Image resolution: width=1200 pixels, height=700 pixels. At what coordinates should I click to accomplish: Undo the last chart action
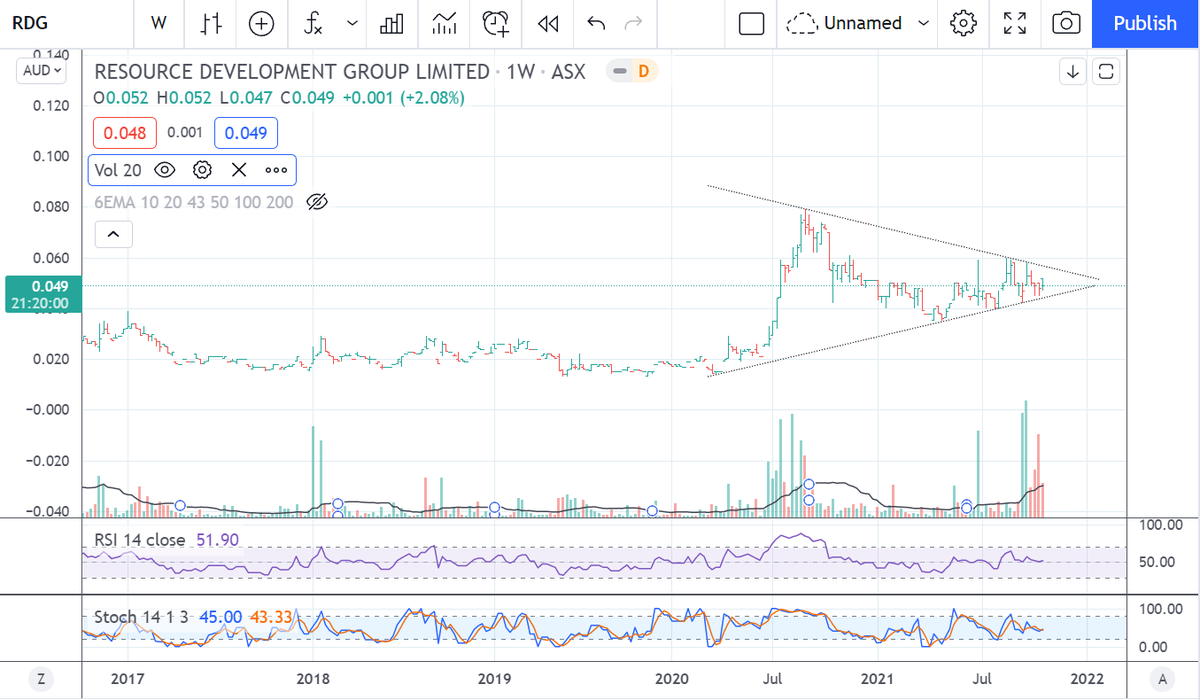coord(596,23)
